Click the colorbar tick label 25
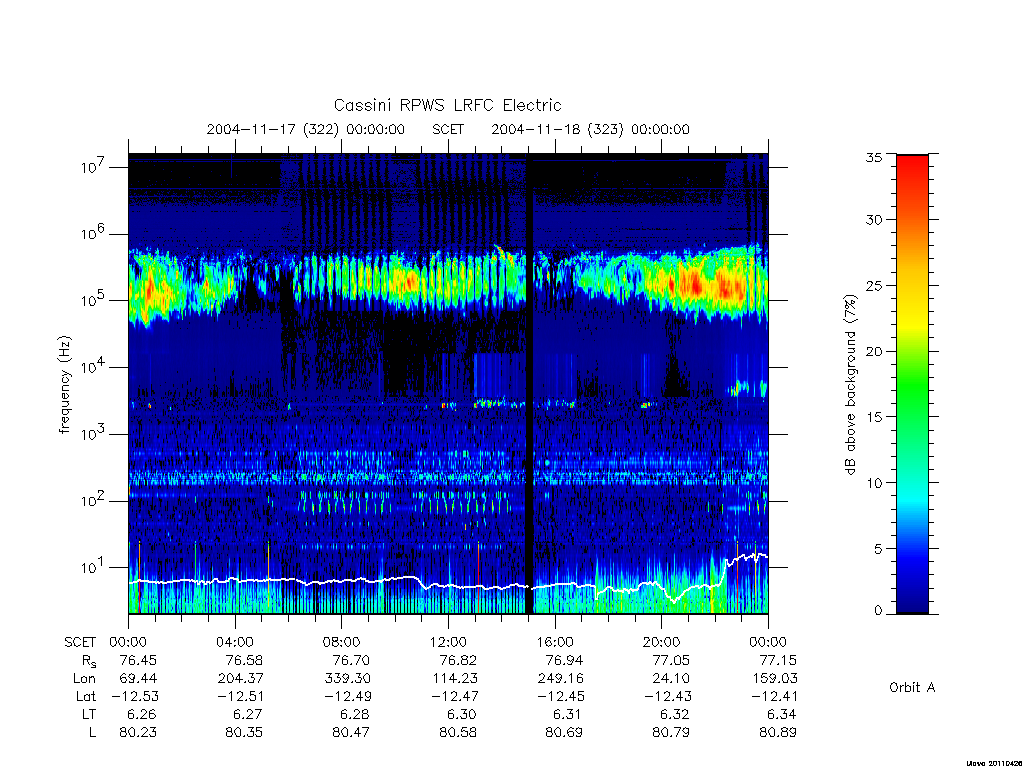1024x768 pixels. [x=874, y=285]
